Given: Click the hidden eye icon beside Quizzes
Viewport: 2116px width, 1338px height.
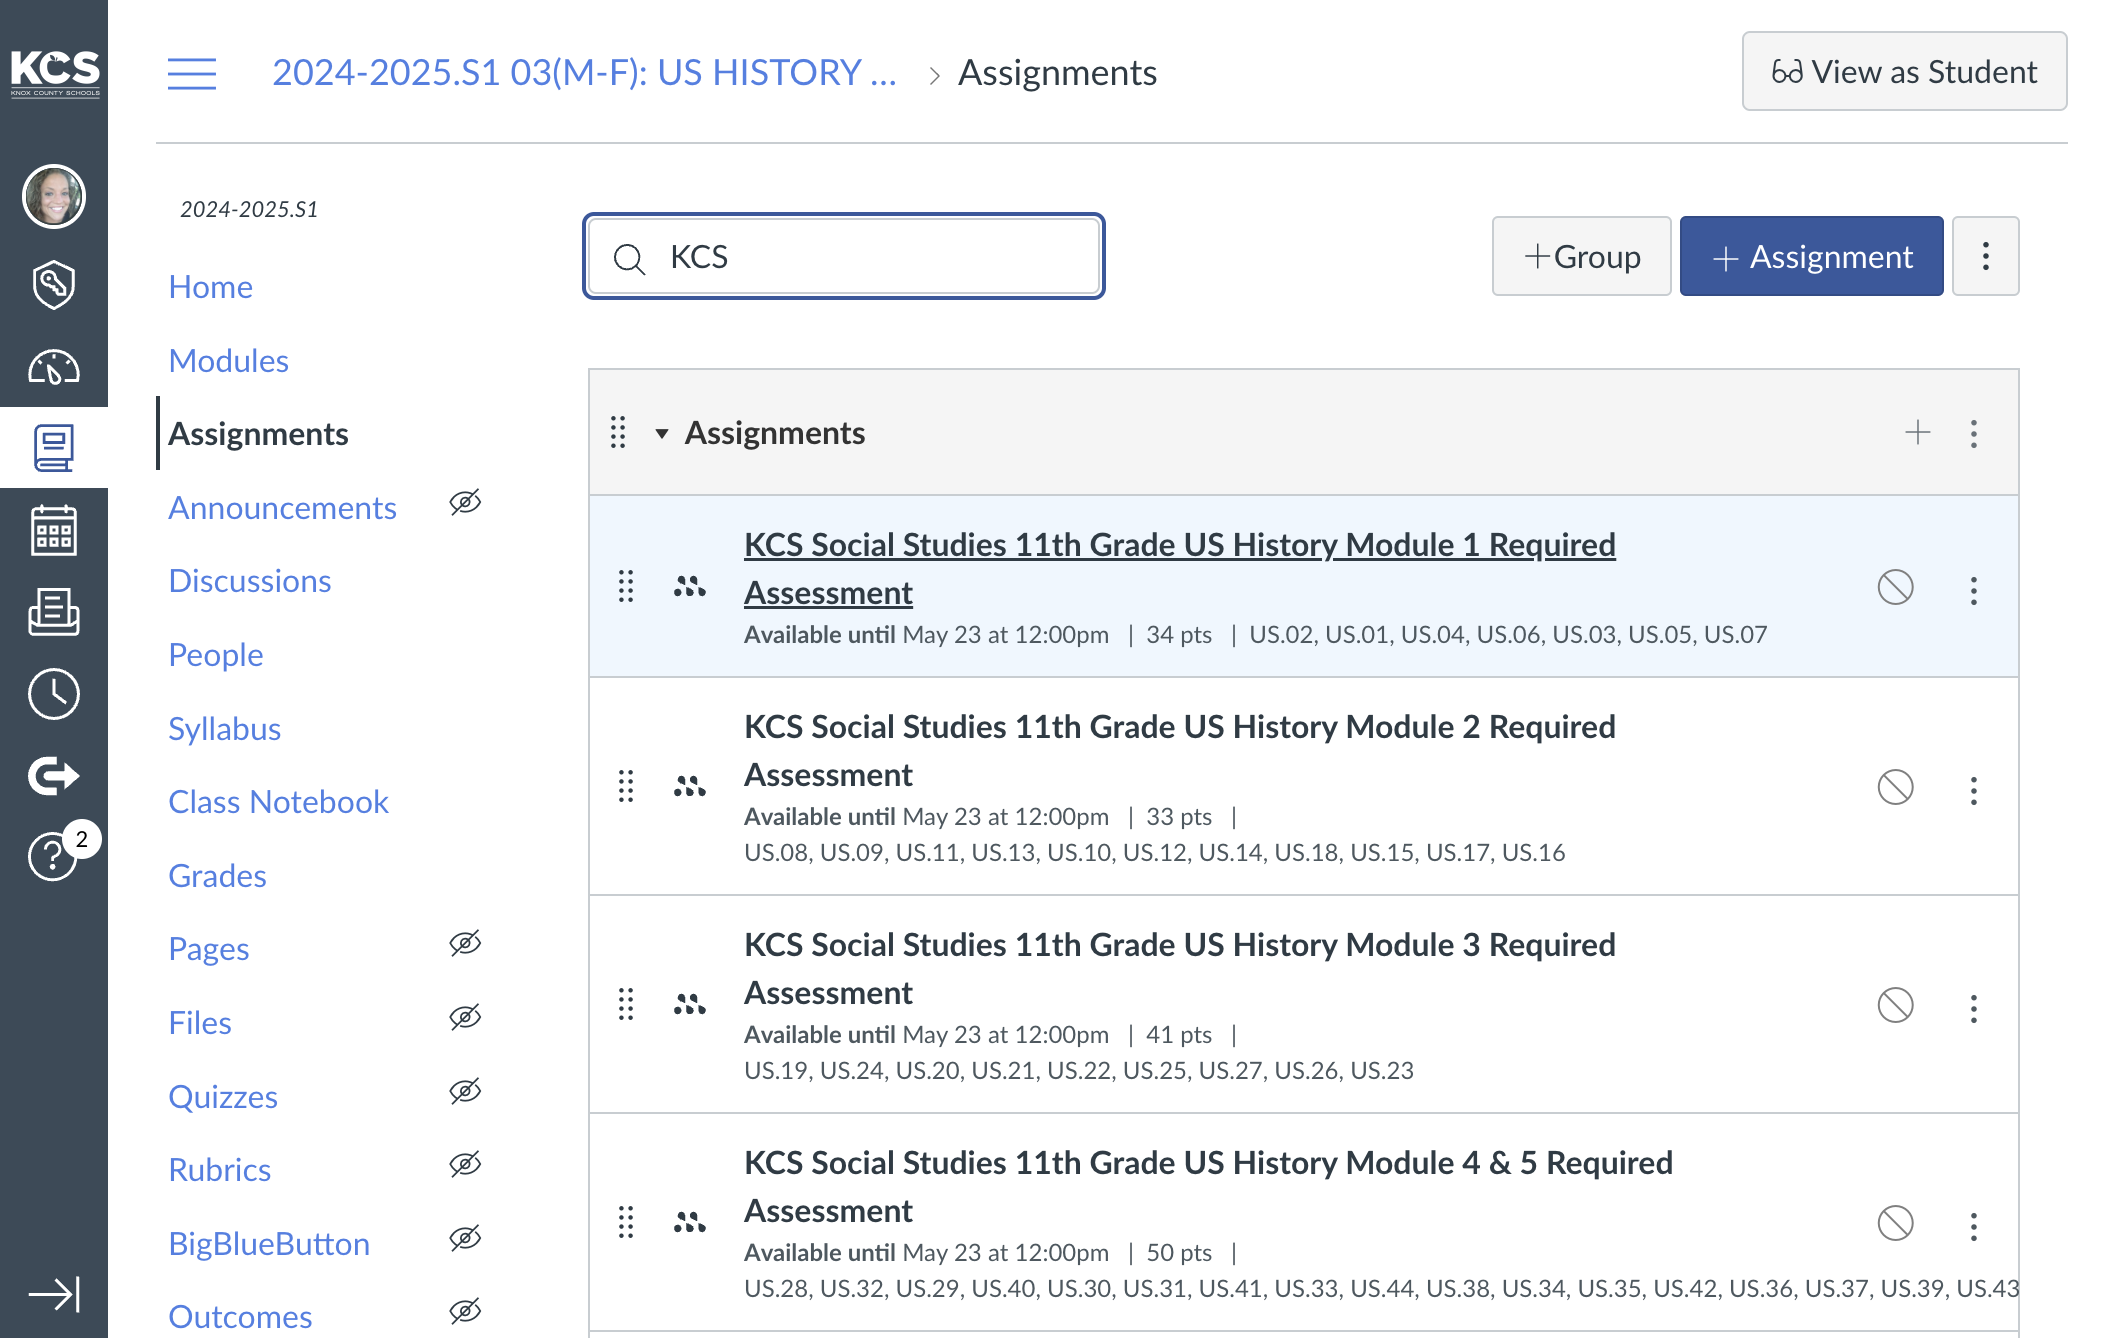Looking at the screenshot, I should pos(465,1091).
